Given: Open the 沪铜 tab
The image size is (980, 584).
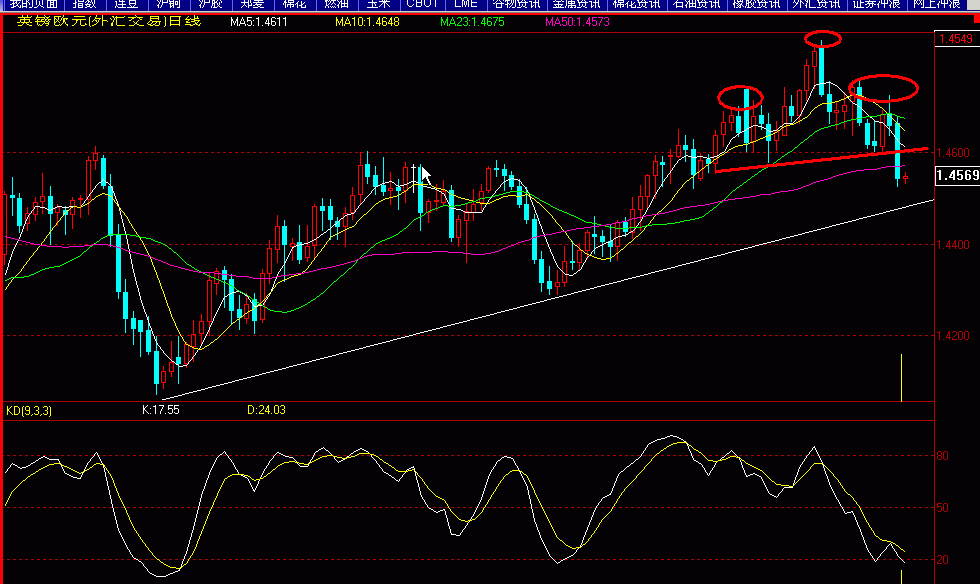Looking at the screenshot, I should [x=168, y=4].
